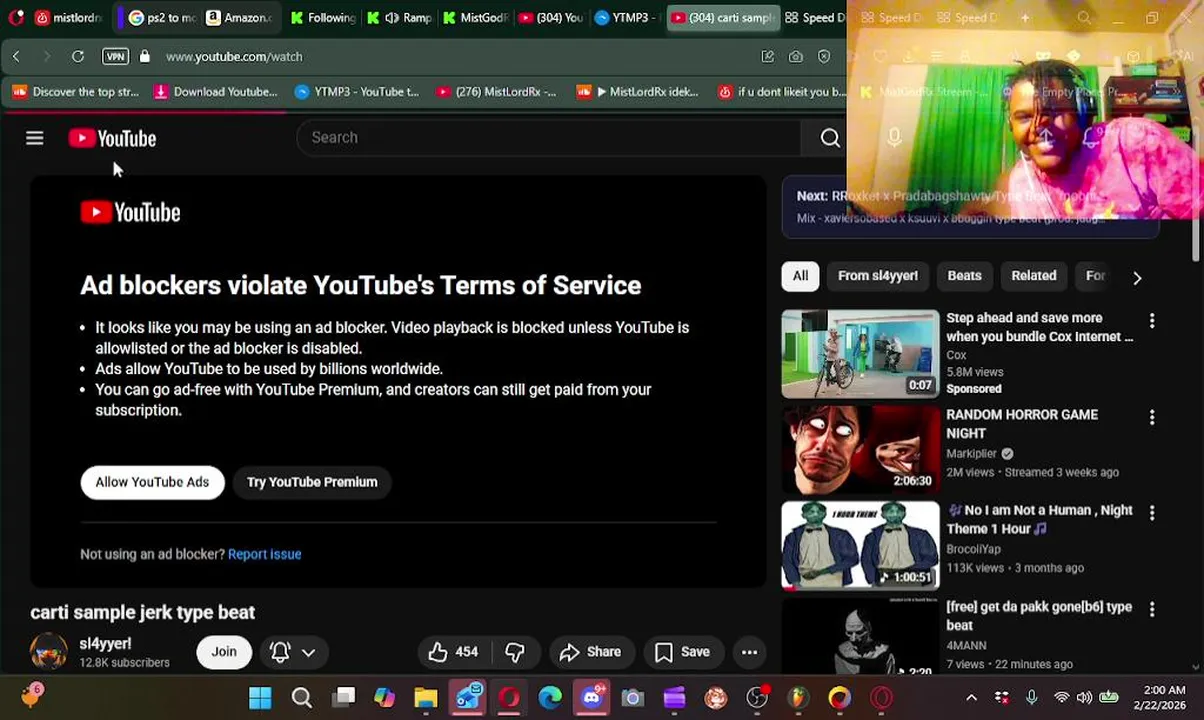Click the search magnifier button

click(830, 138)
